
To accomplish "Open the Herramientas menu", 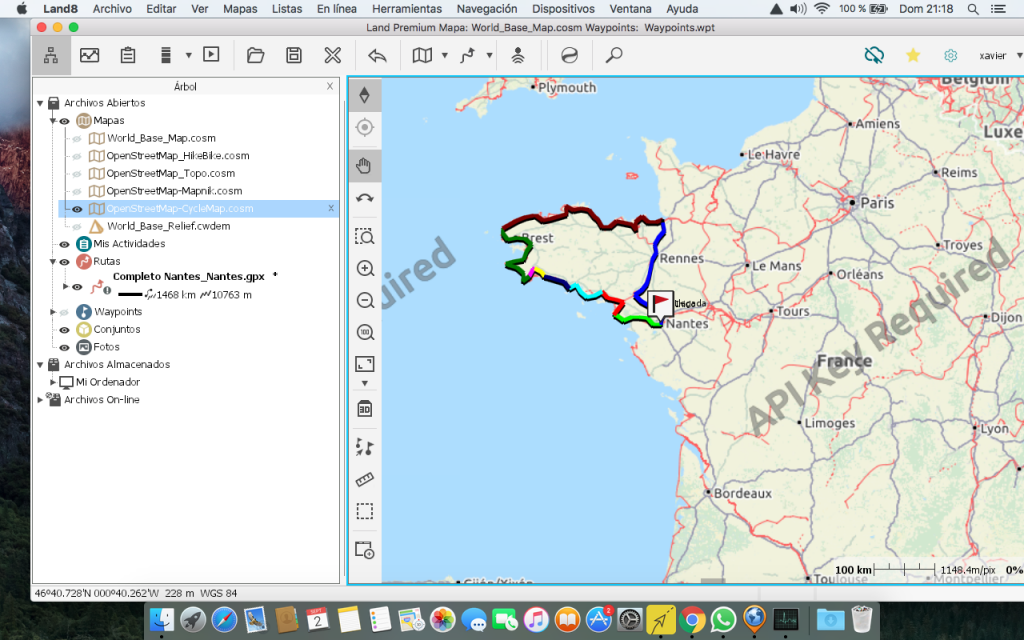I will pyautogui.click(x=406, y=9).
